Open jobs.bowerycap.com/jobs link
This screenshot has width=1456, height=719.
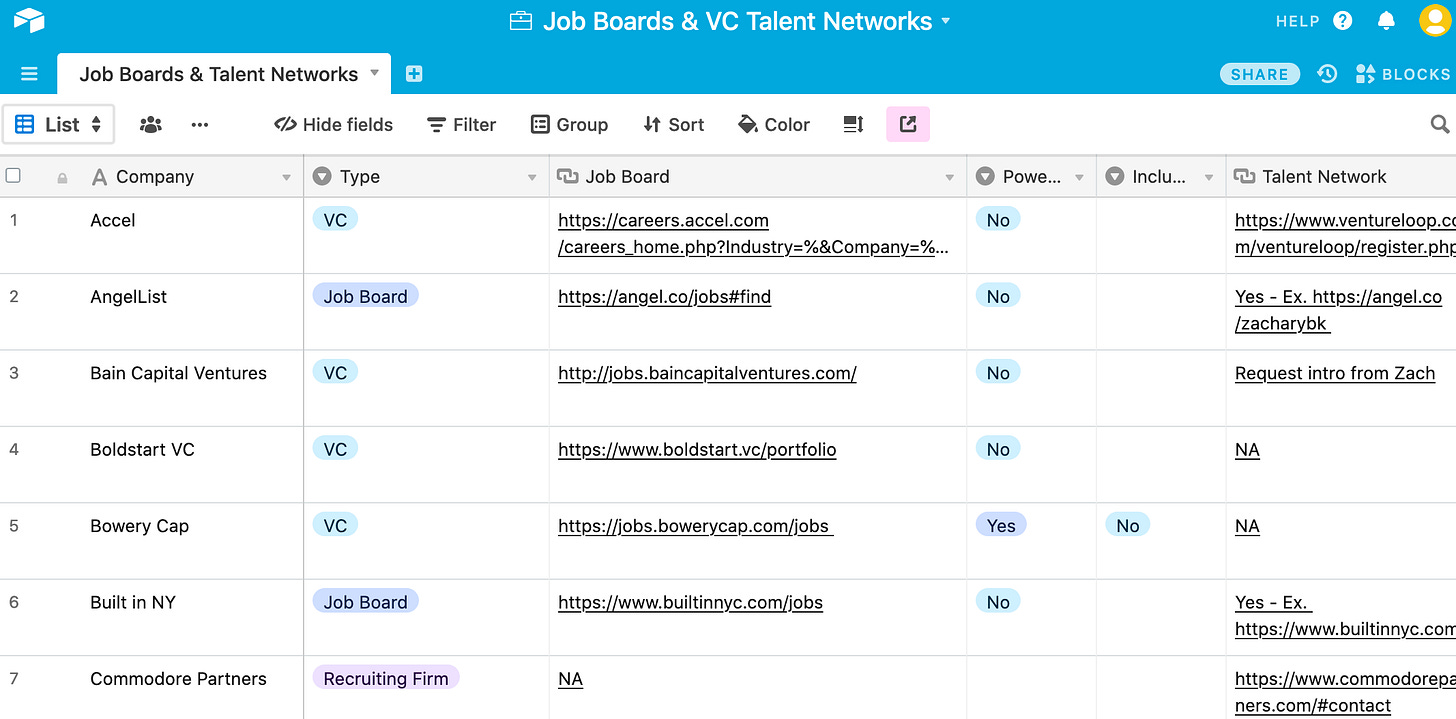695,526
